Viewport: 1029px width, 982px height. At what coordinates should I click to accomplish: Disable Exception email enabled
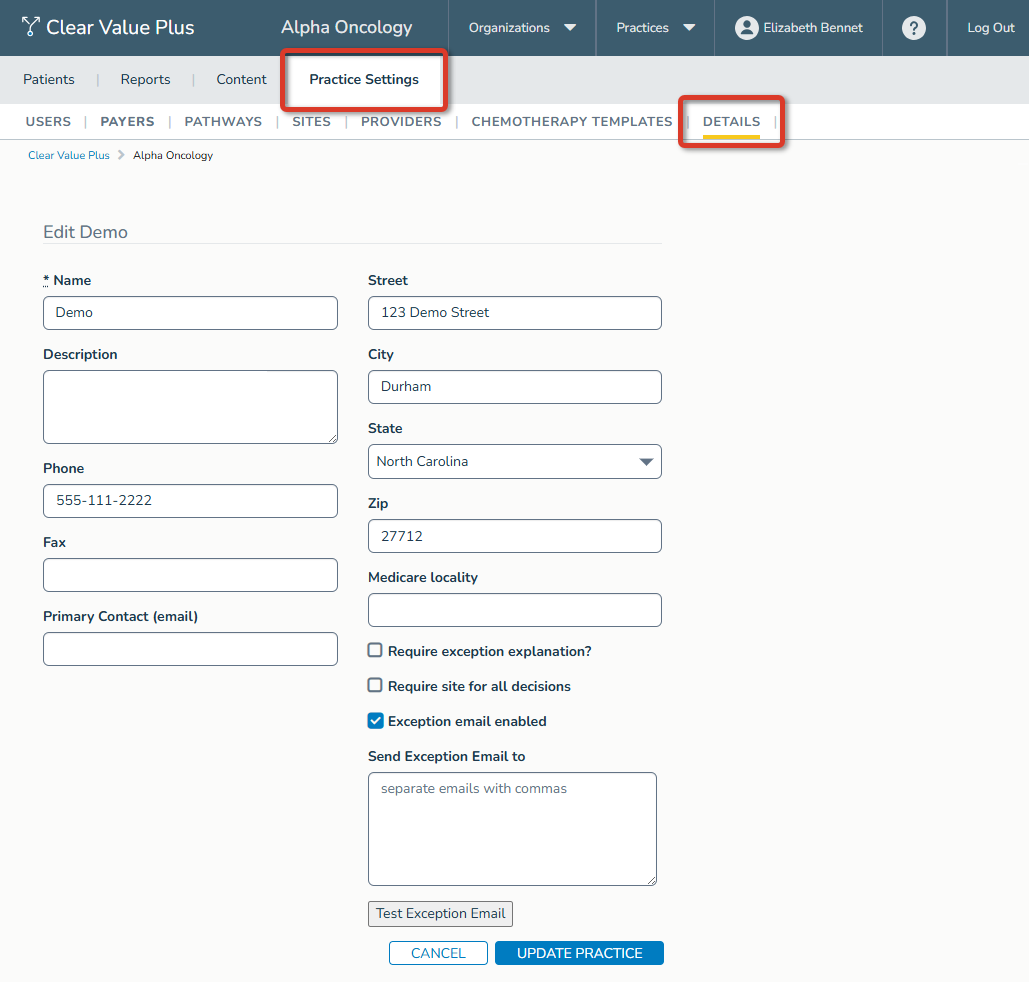[374, 720]
